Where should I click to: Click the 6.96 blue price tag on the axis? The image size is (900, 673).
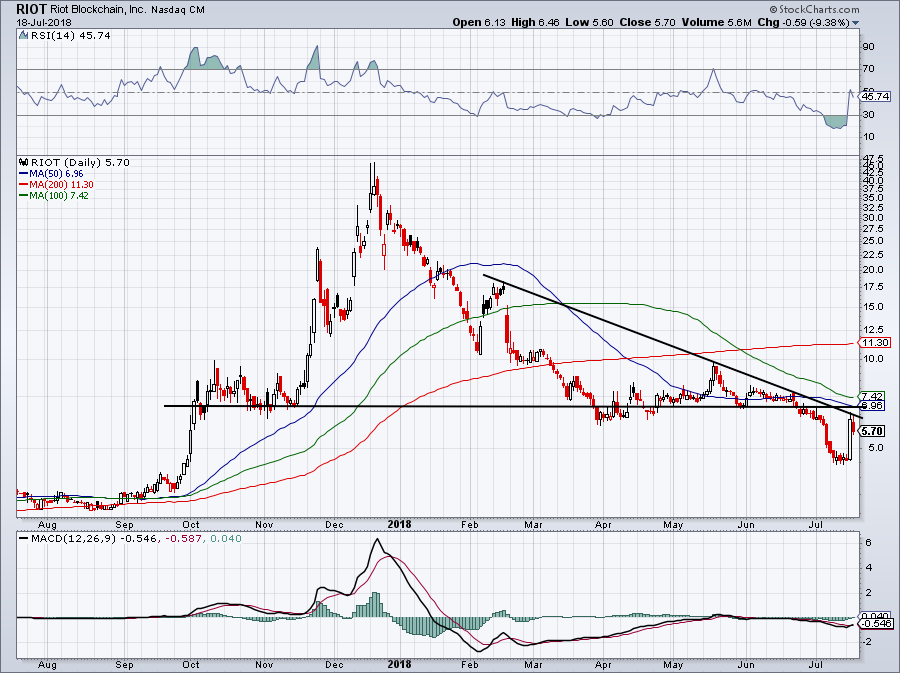(872, 406)
